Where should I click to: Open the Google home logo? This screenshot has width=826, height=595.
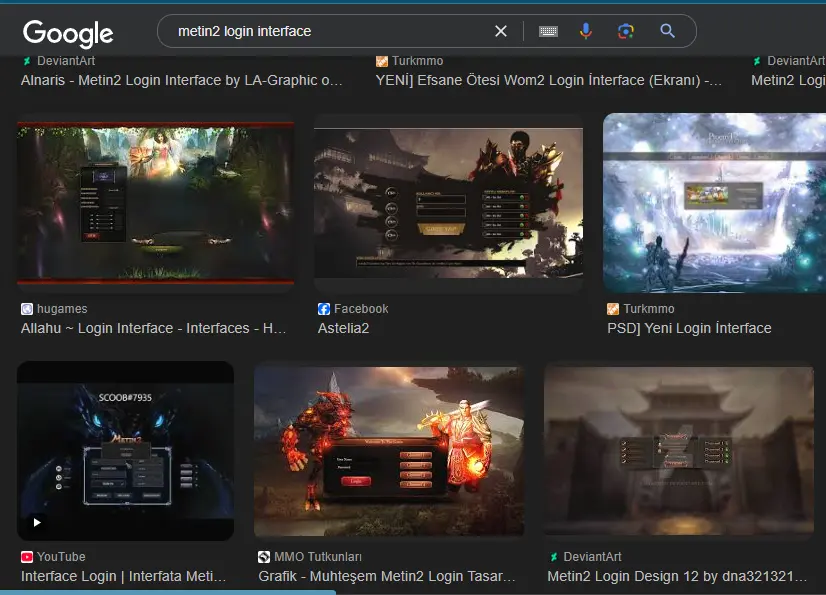pyautogui.click(x=68, y=33)
